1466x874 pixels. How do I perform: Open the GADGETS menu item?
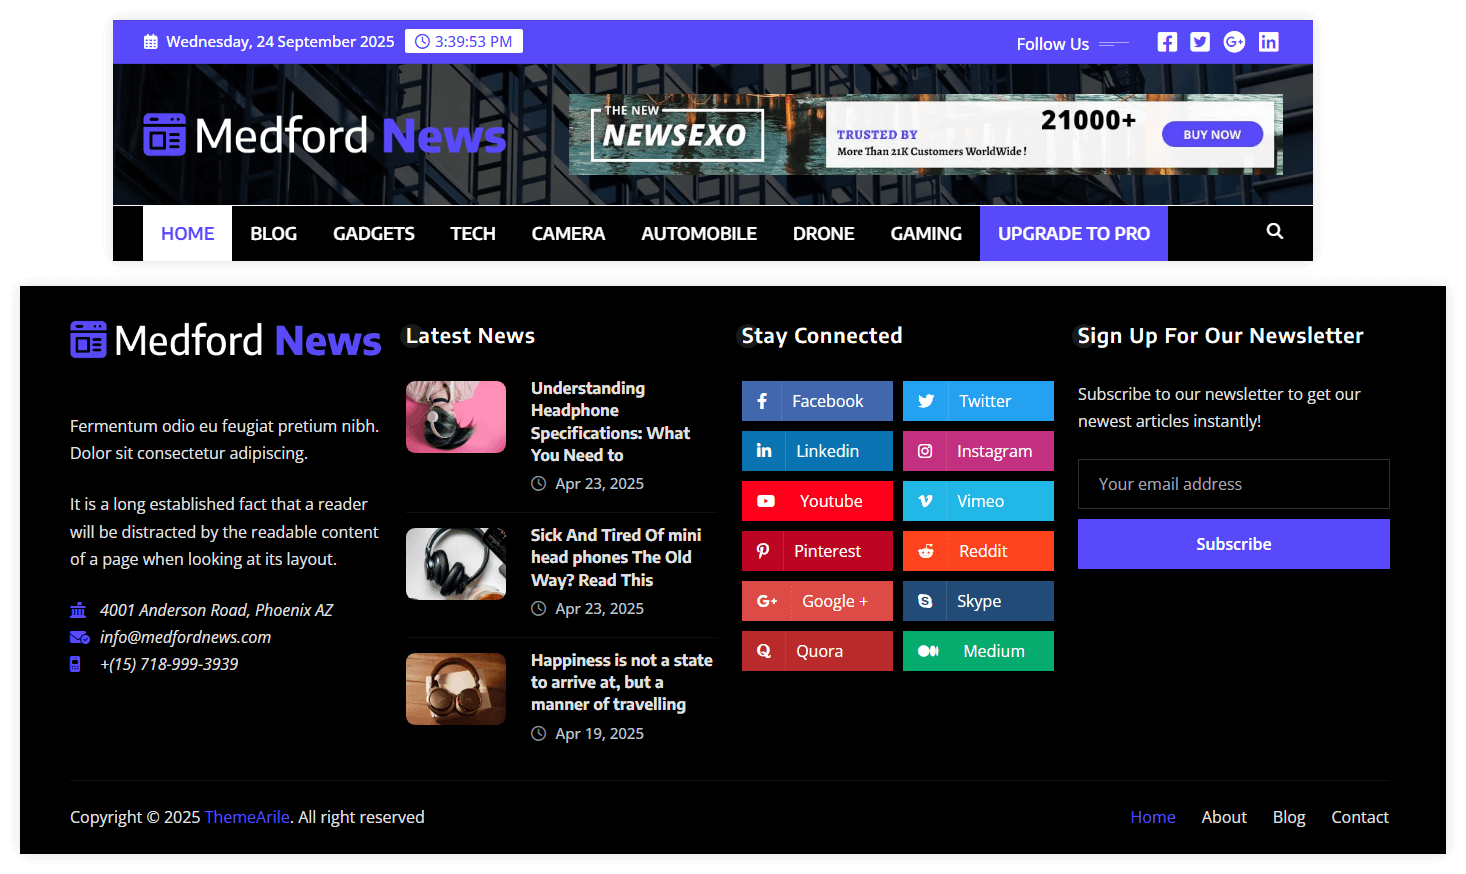pos(373,234)
